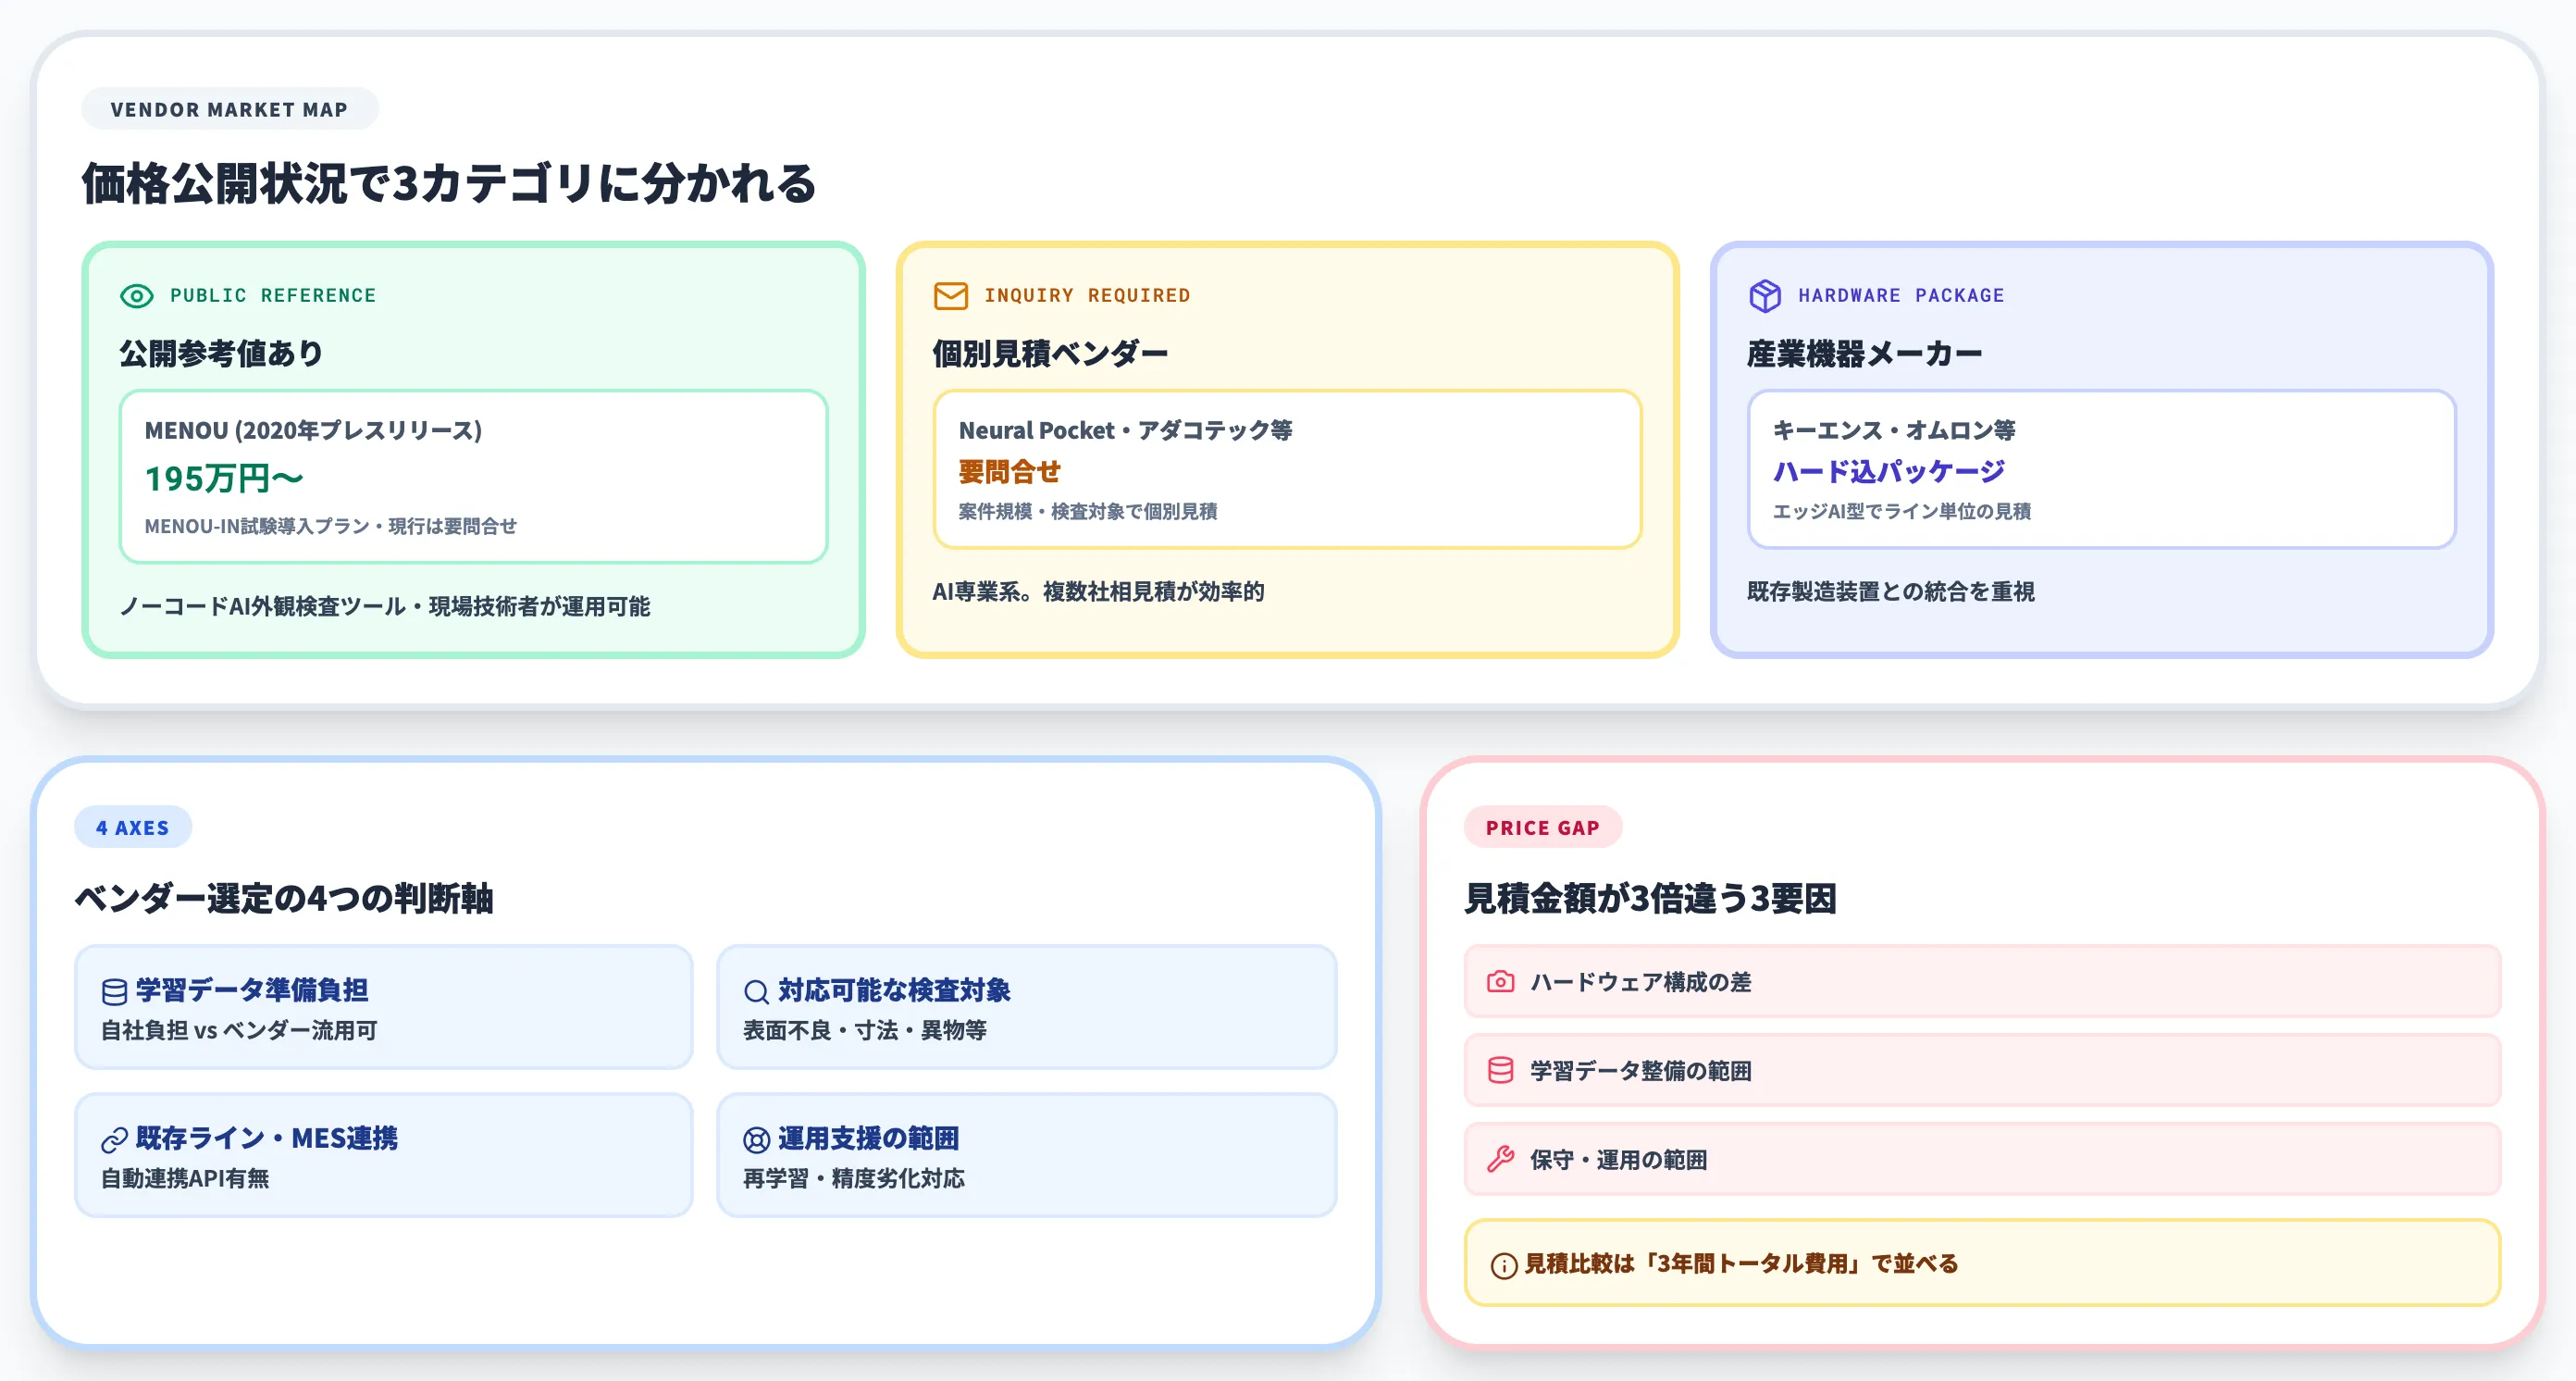Select the 4 AXES badge

pos(133,827)
